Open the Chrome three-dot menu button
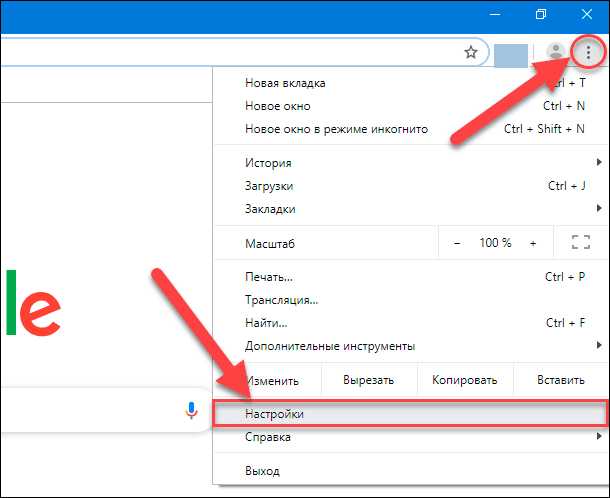This screenshot has width=610, height=498. click(x=588, y=52)
